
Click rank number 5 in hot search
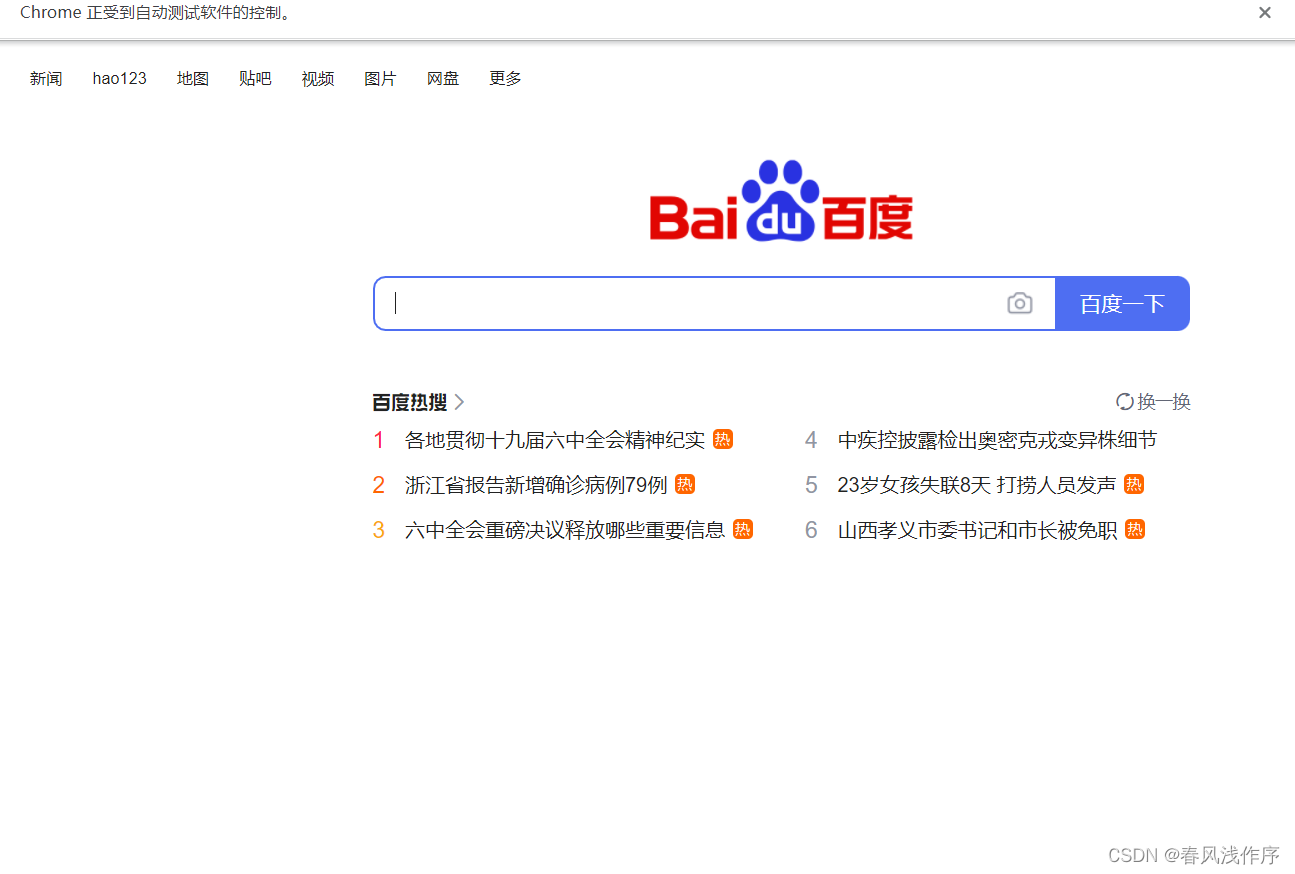pyautogui.click(x=811, y=485)
